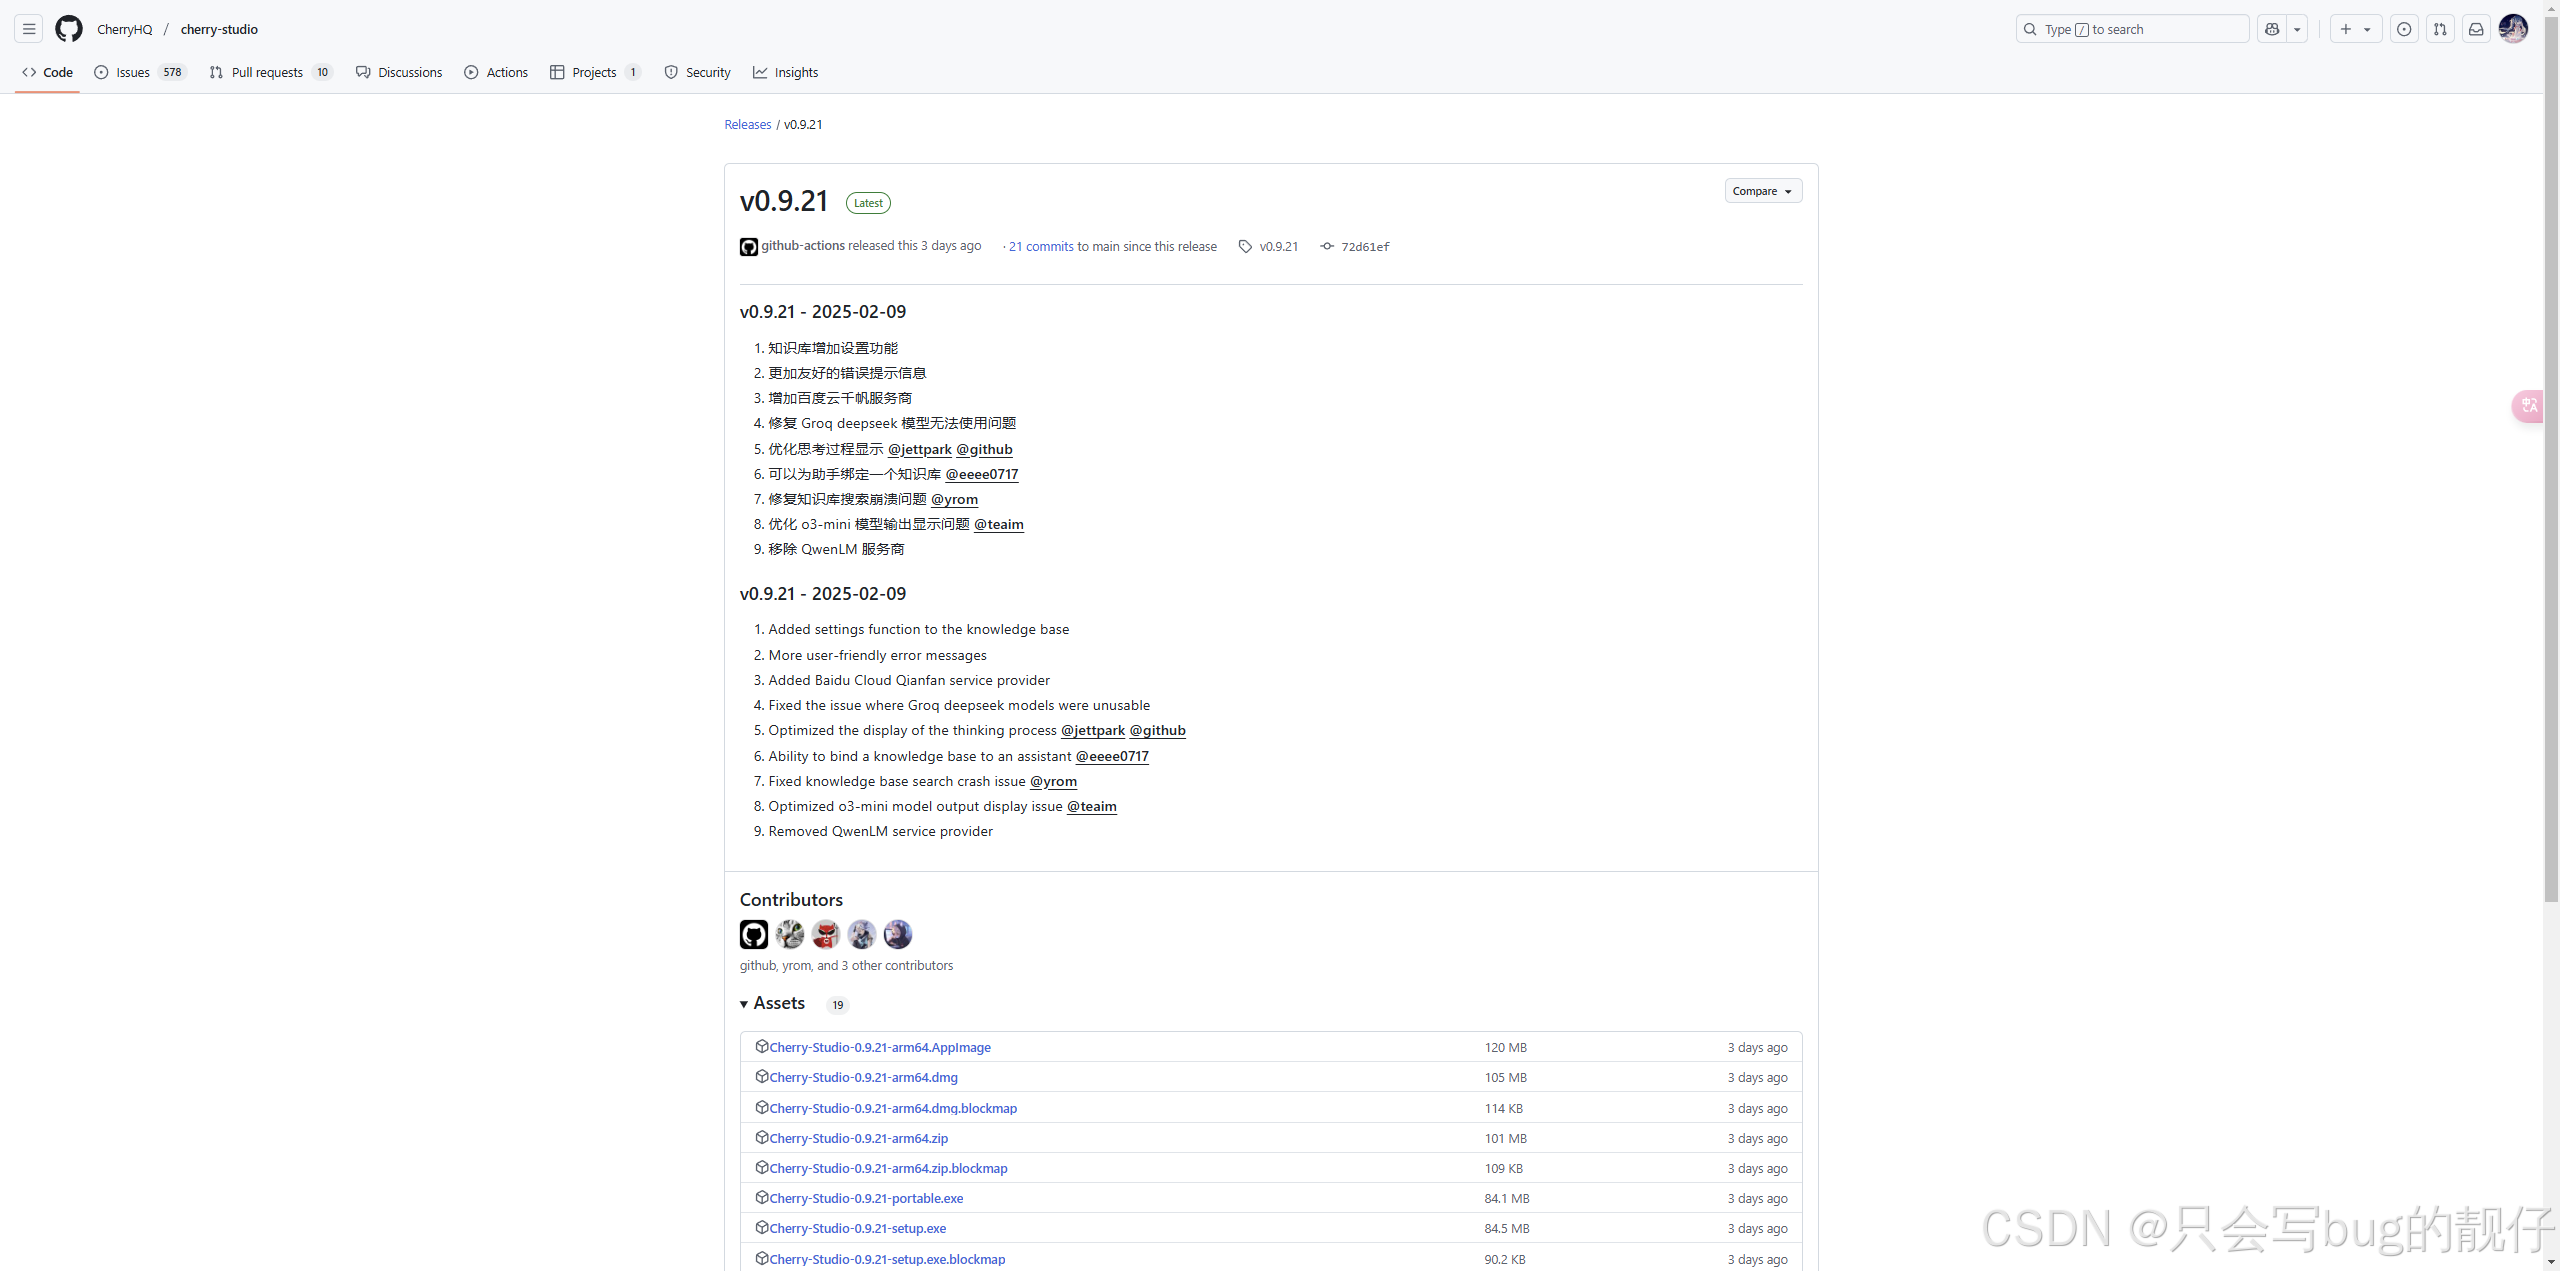This screenshot has width=2560, height=1271.
Task: Open the Copilot icon in header
Action: tap(2272, 29)
